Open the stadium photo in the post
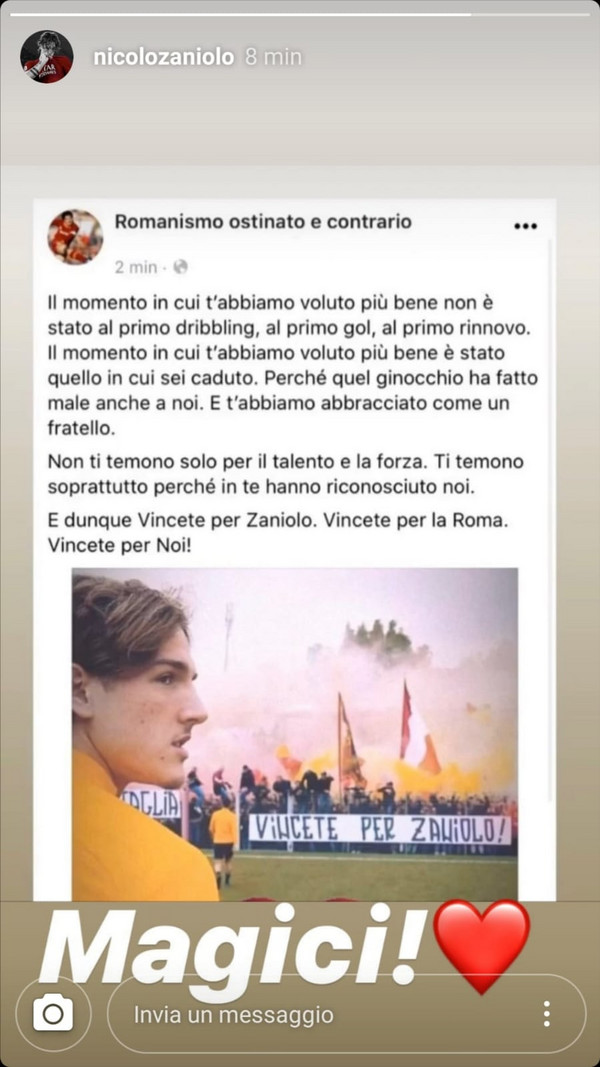The width and height of the screenshot is (600, 1067). 295,734
